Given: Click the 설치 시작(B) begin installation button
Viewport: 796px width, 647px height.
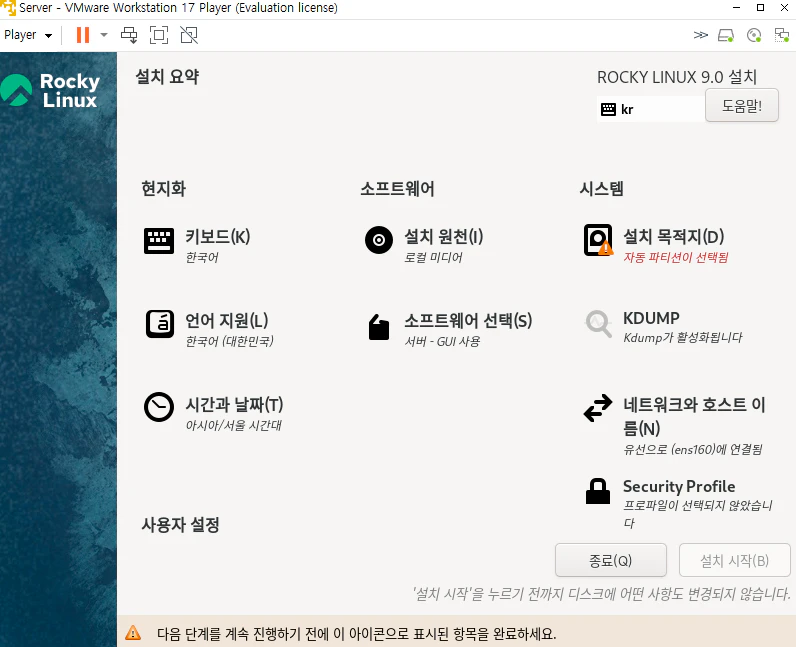Looking at the screenshot, I should click(x=735, y=560).
